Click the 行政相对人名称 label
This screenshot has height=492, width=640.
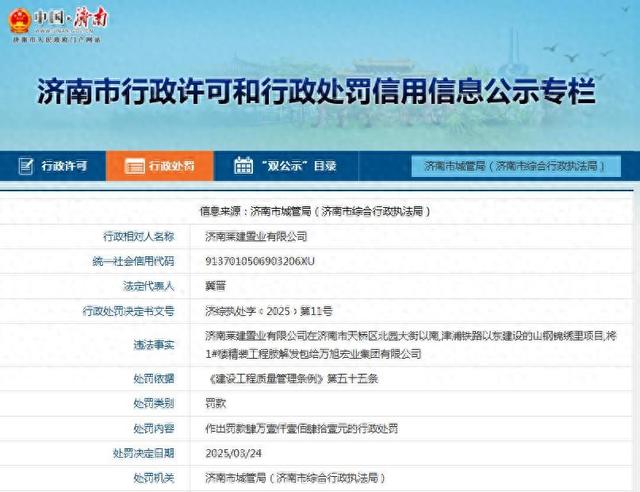coord(139,236)
